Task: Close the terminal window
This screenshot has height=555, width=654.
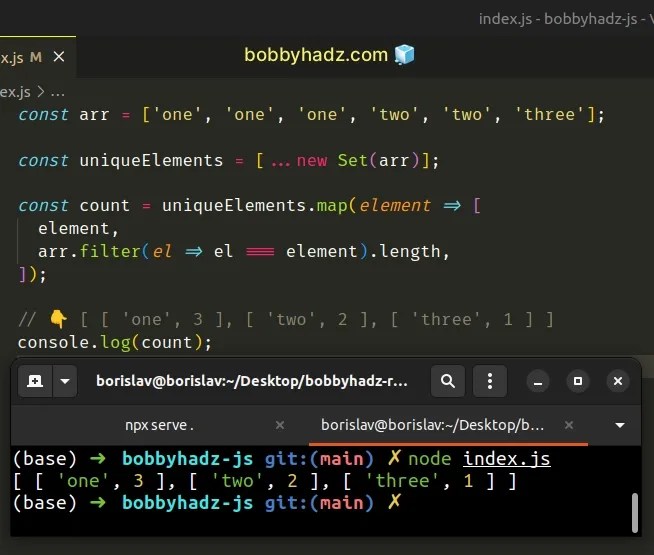Action: 618,381
